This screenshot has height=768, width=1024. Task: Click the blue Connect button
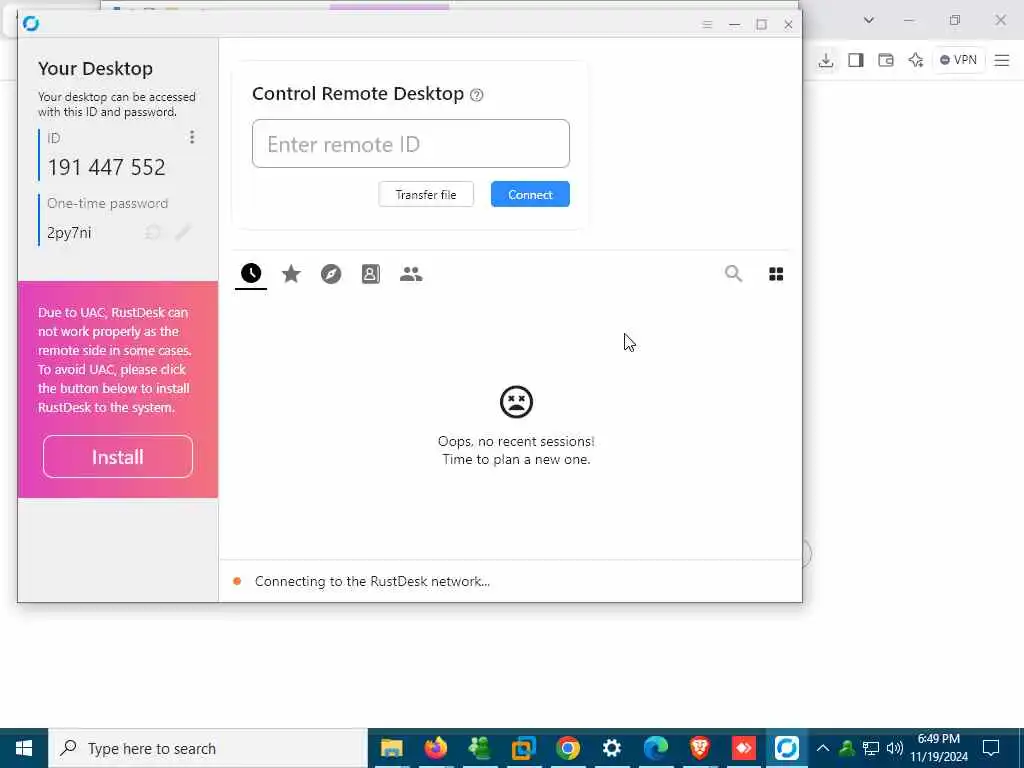click(x=530, y=195)
